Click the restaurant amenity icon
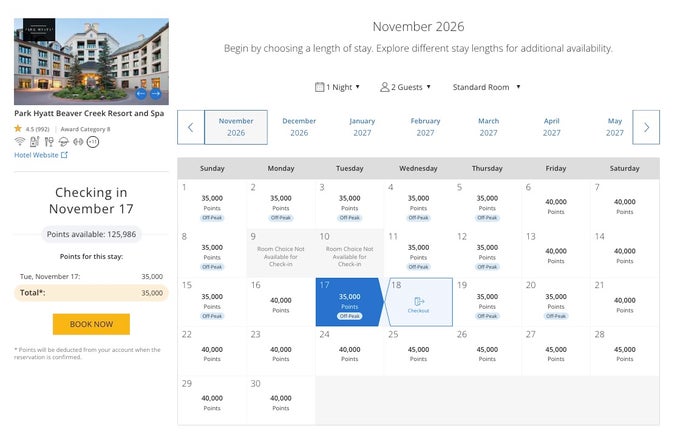Viewport: 700px width, 437px height. pyautogui.click(x=49, y=142)
